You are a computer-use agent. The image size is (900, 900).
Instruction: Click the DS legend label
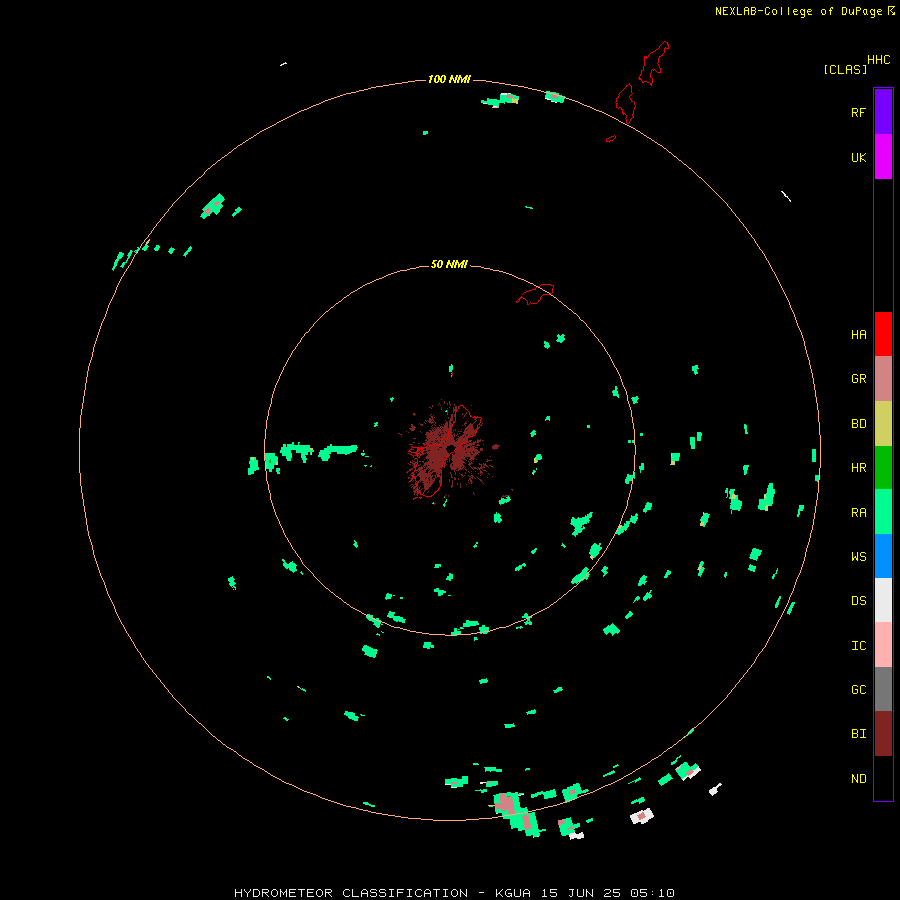pyautogui.click(x=858, y=600)
